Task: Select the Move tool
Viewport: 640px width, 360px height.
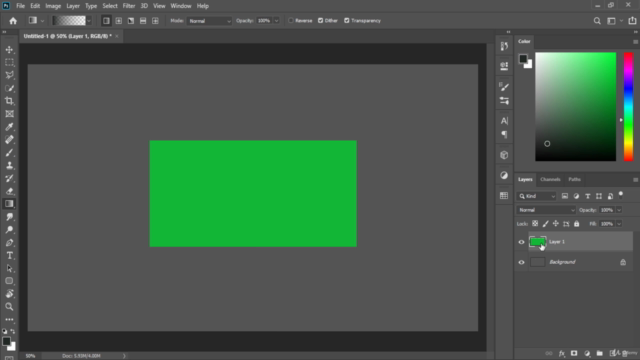Action: tap(9, 49)
